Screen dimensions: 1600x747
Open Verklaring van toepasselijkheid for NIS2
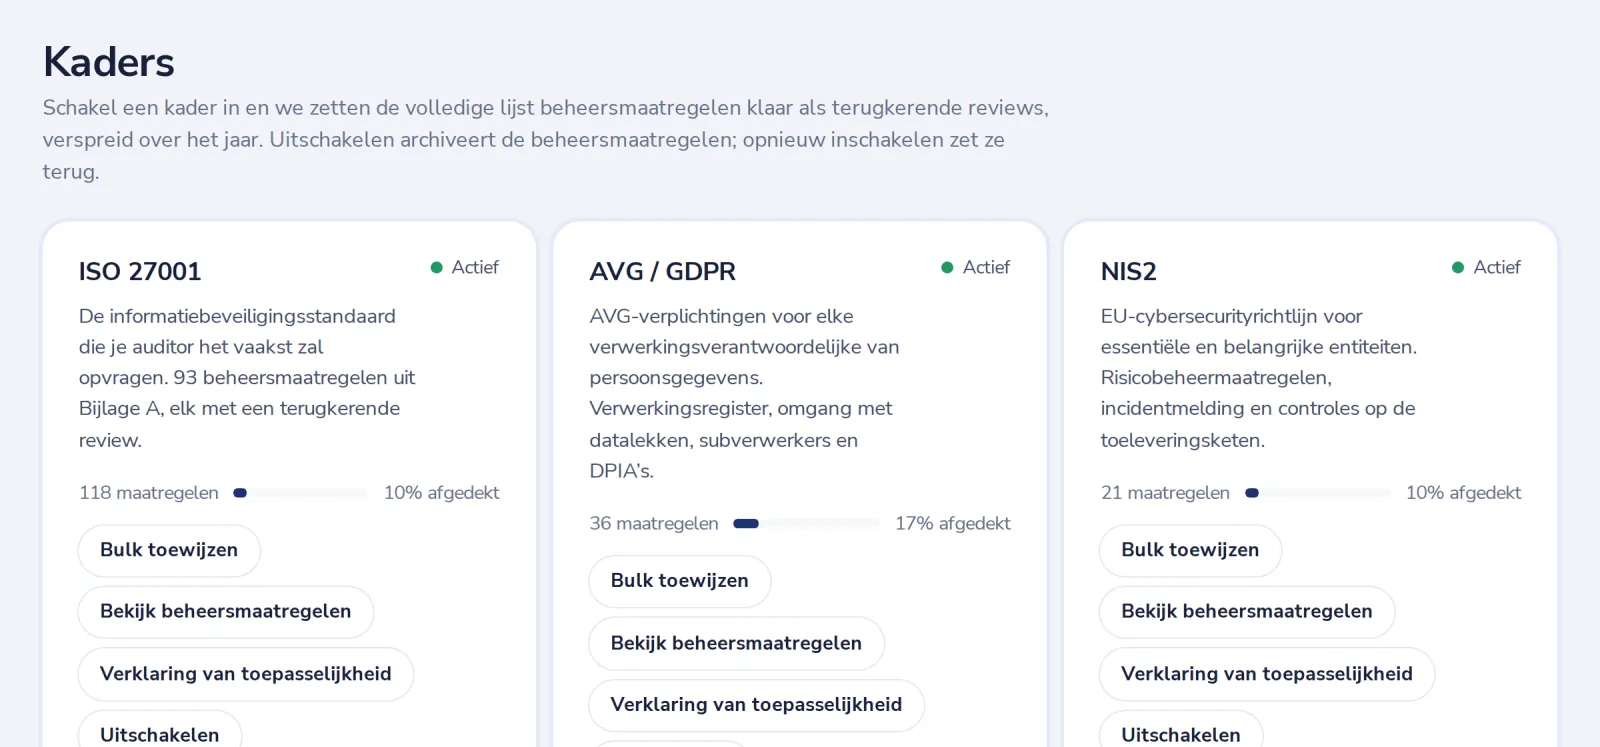pyautogui.click(x=1267, y=674)
